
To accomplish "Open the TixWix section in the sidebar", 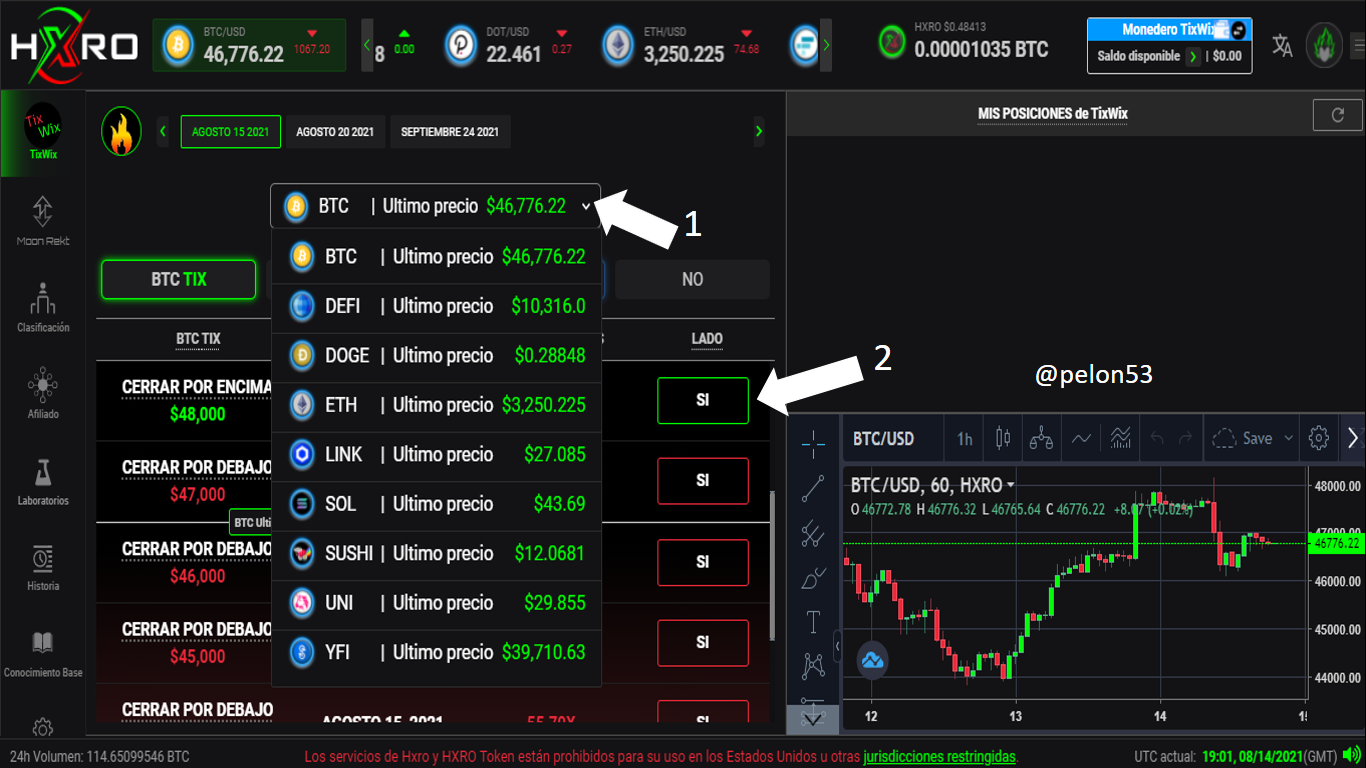I will [x=43, y=133].
